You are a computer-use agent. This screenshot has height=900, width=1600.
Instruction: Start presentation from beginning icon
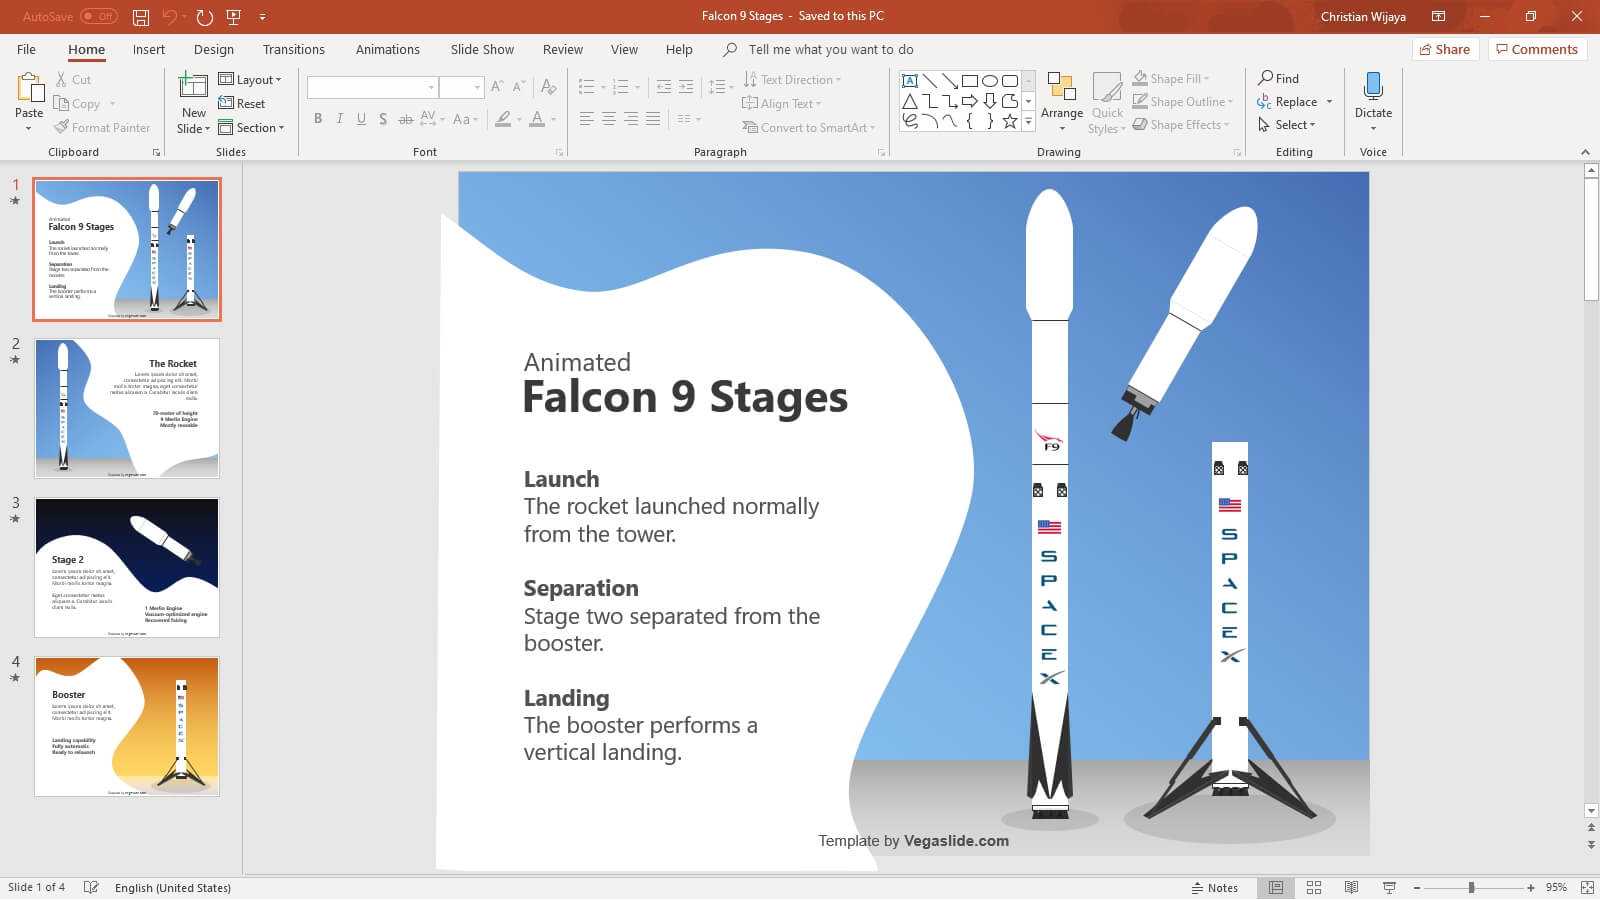[234, 17]
